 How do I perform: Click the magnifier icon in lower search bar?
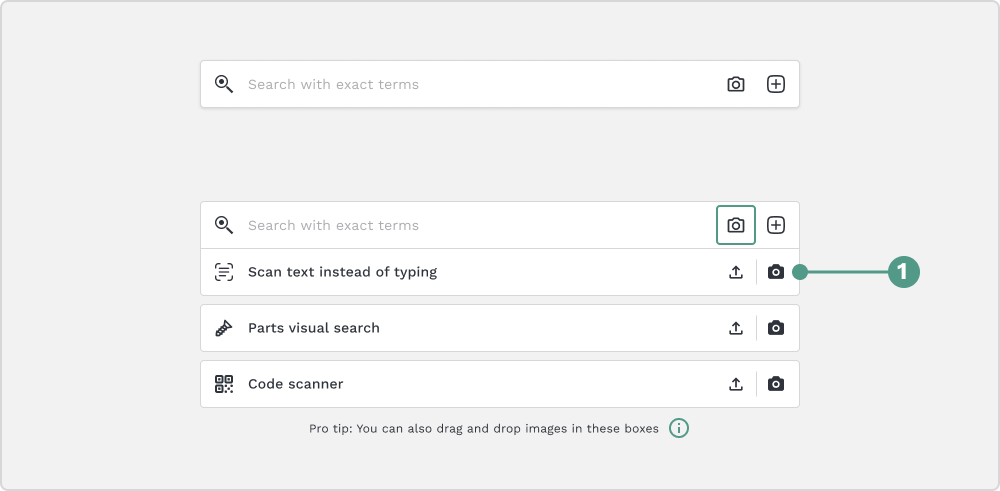pos(223,225)
